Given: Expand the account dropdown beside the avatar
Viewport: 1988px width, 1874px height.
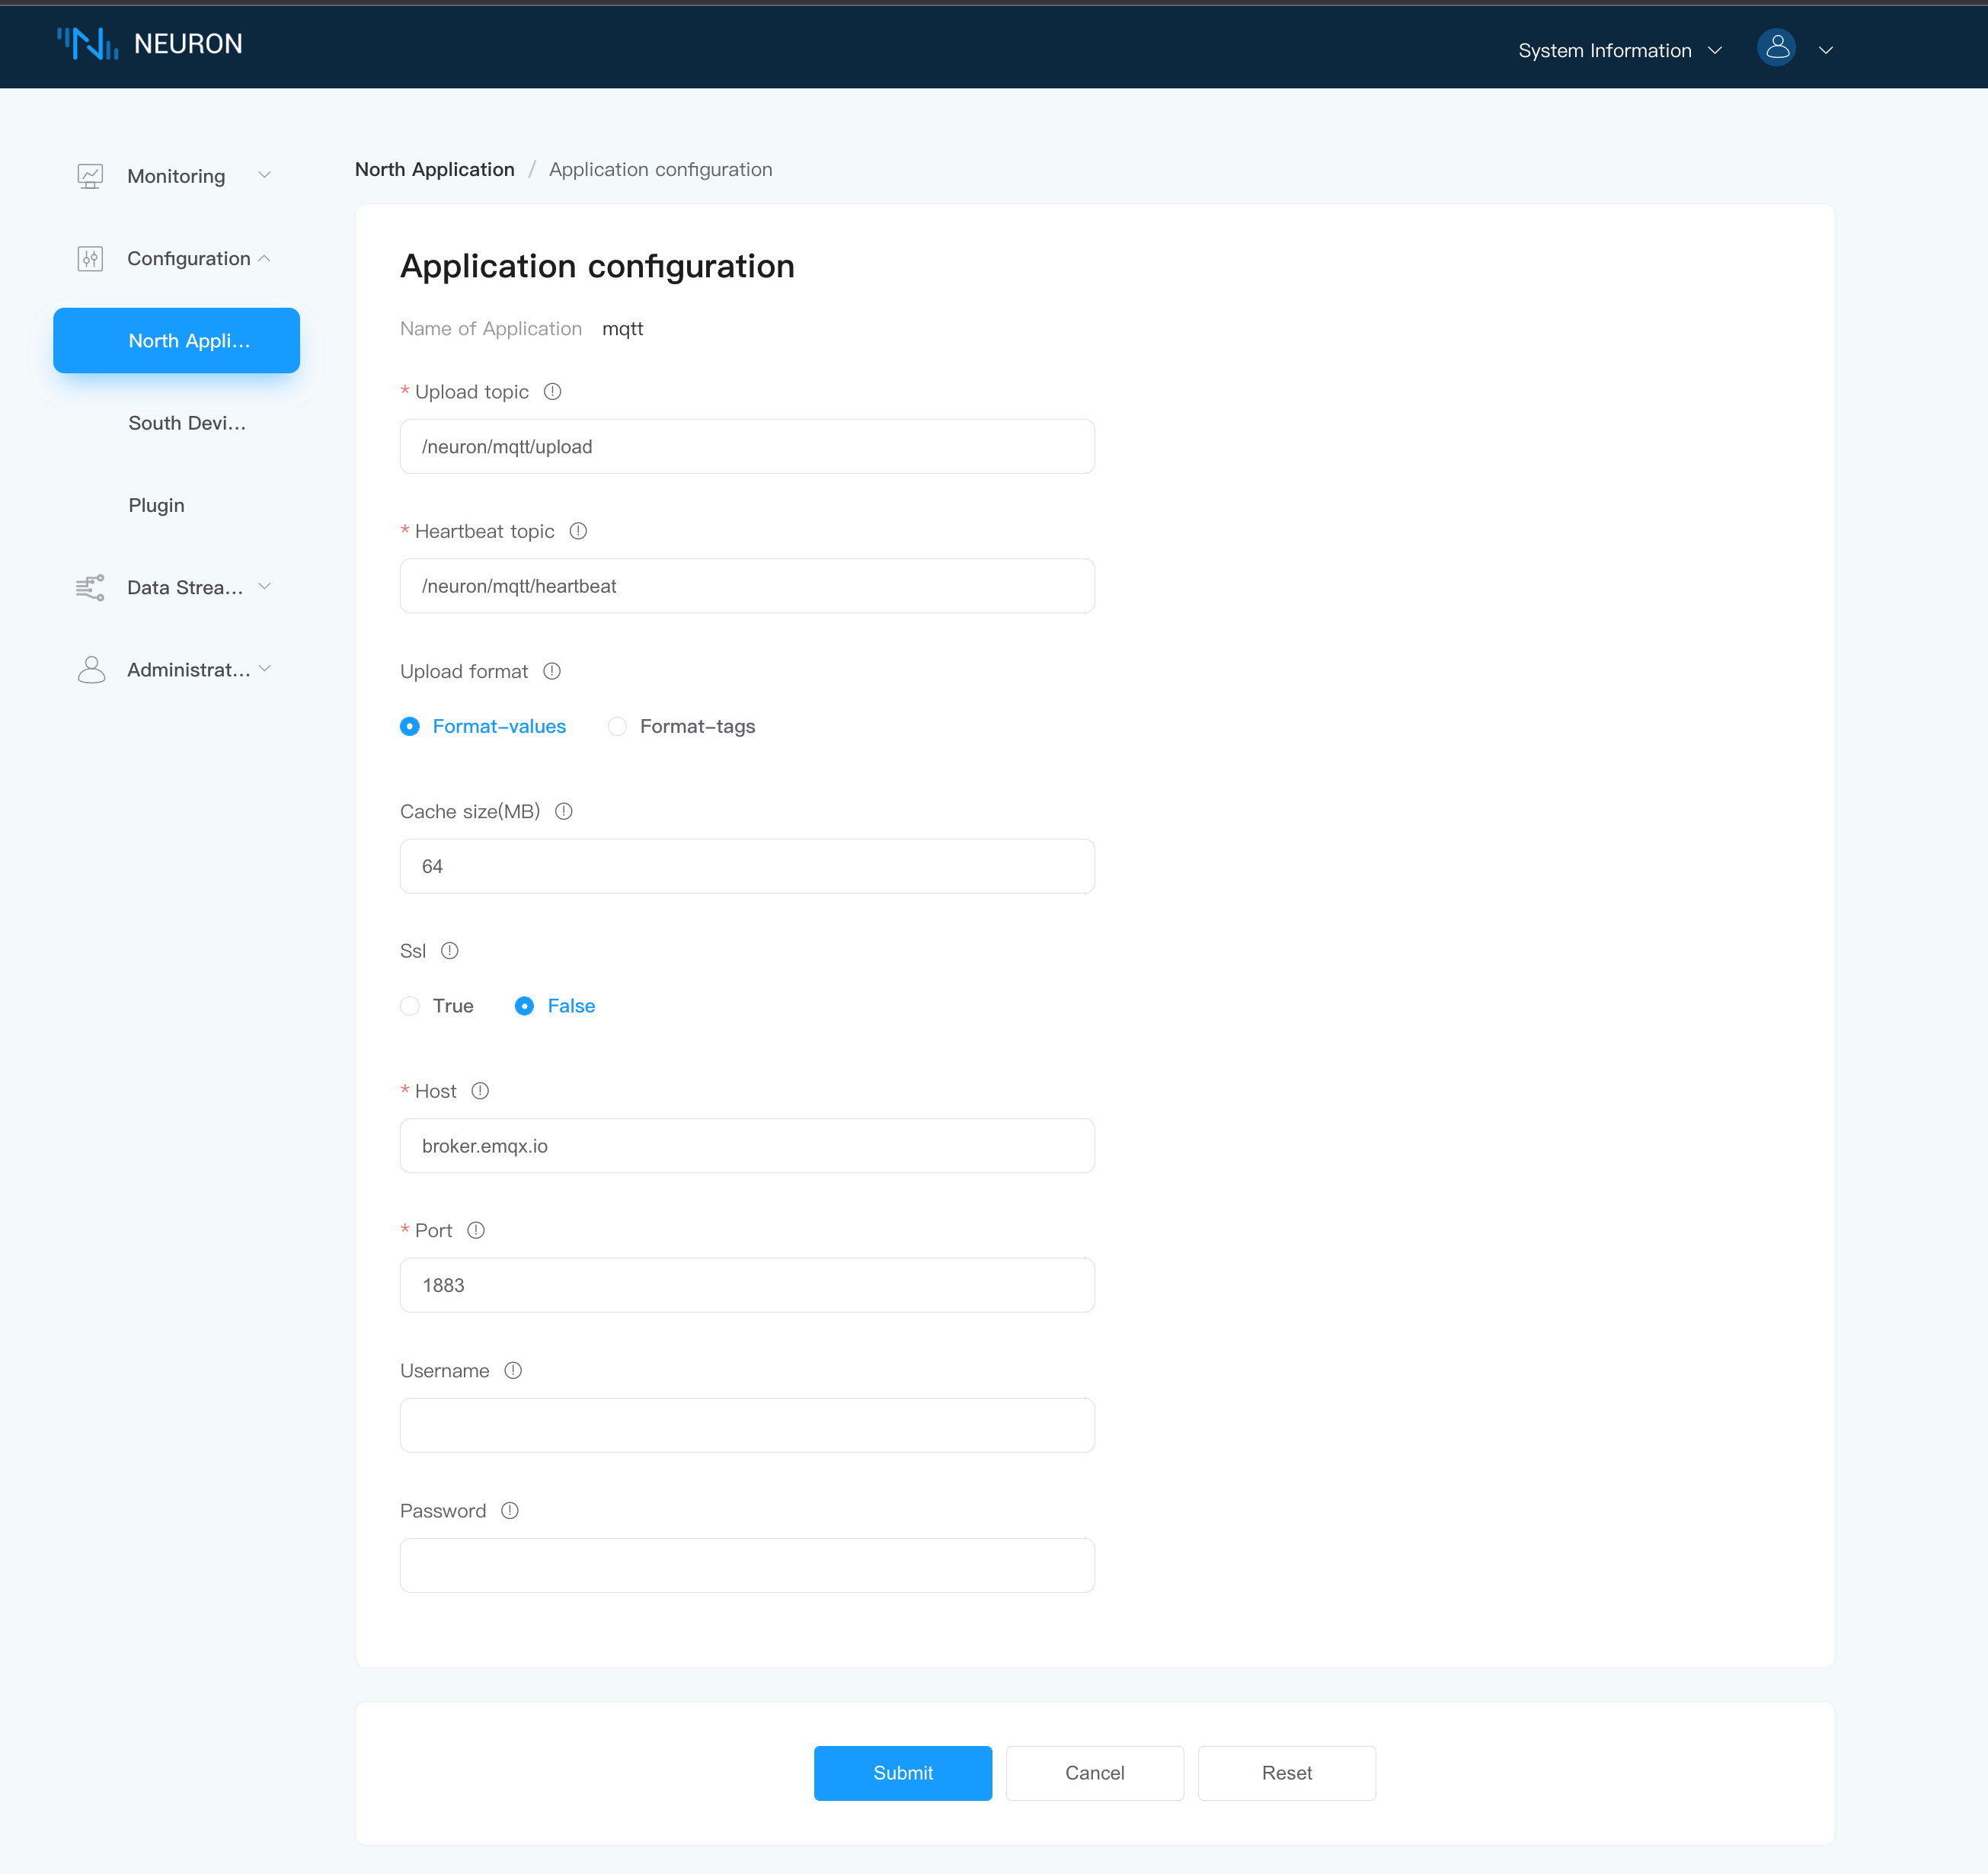Looking at the screenshot, I should click(x=1827, y=49).
